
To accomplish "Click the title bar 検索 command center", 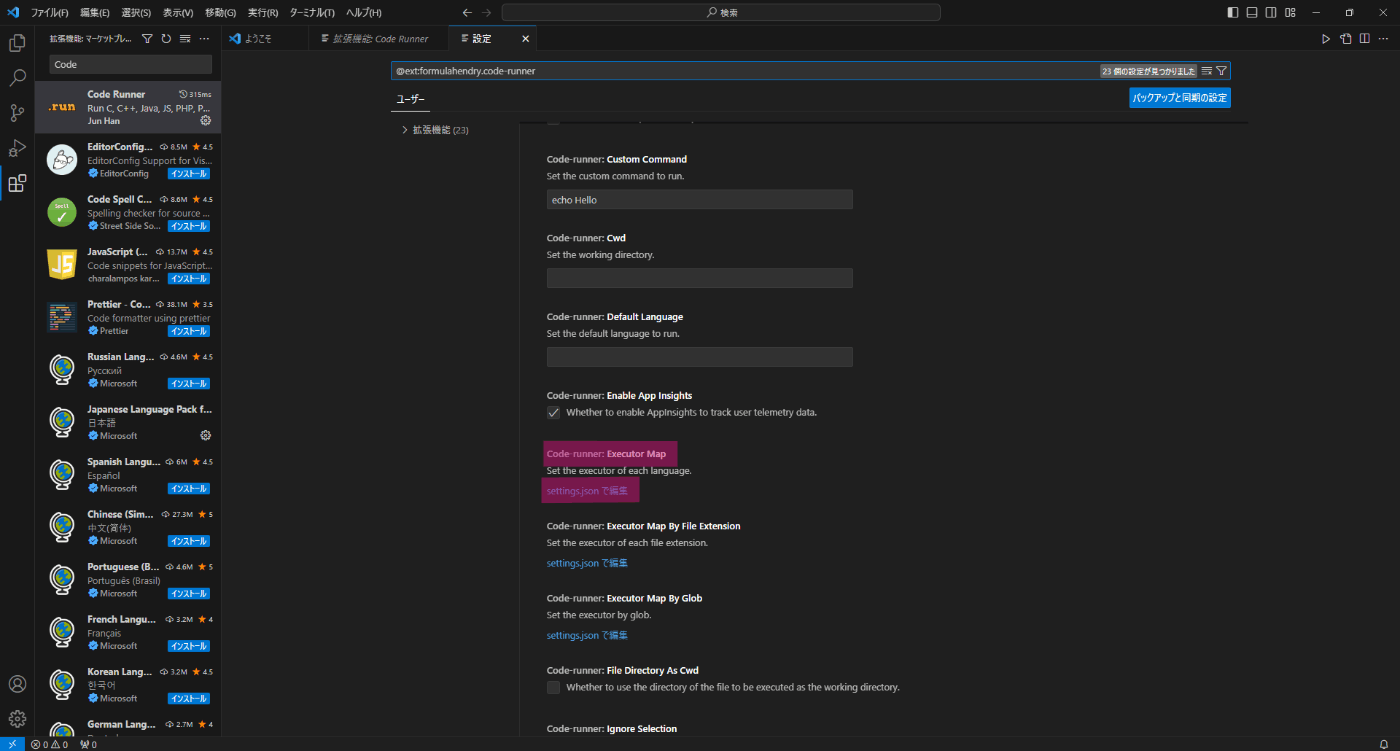I will 721,13.
